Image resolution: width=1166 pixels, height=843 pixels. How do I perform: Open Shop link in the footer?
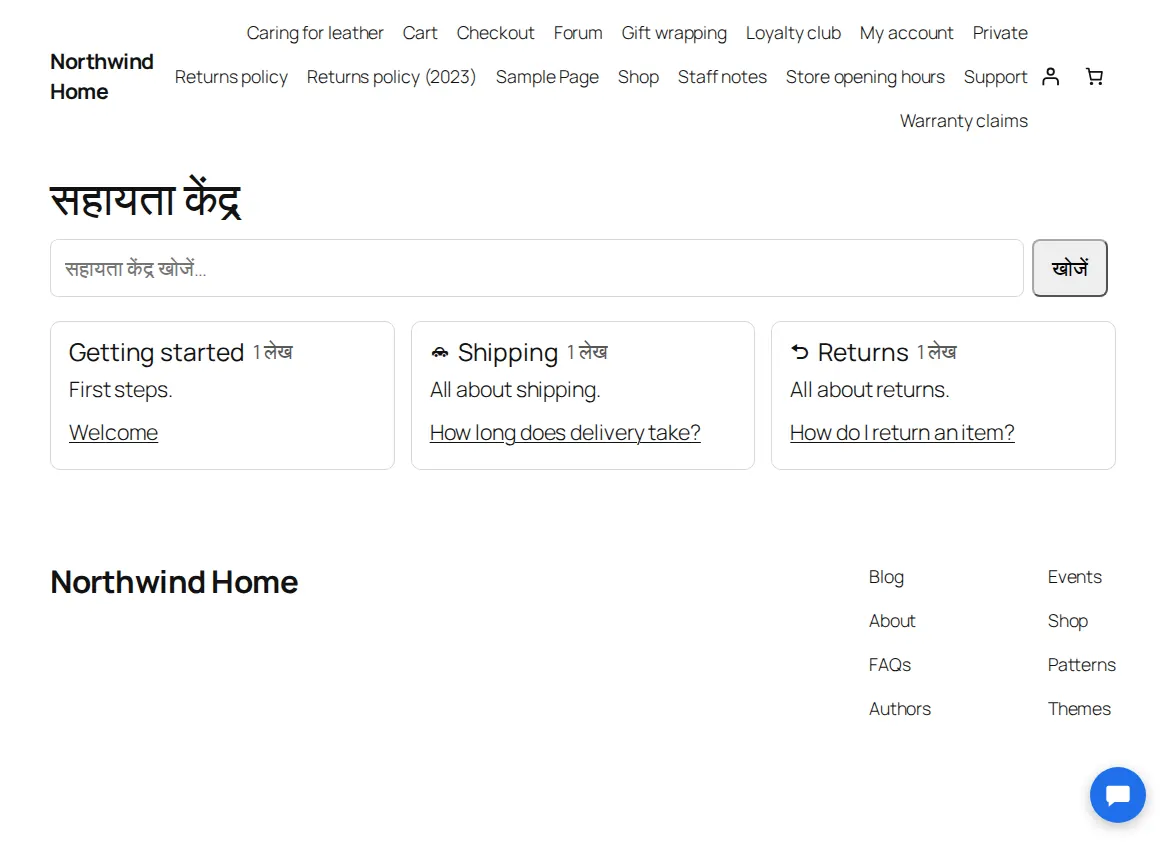click(x=1068, y=621)
